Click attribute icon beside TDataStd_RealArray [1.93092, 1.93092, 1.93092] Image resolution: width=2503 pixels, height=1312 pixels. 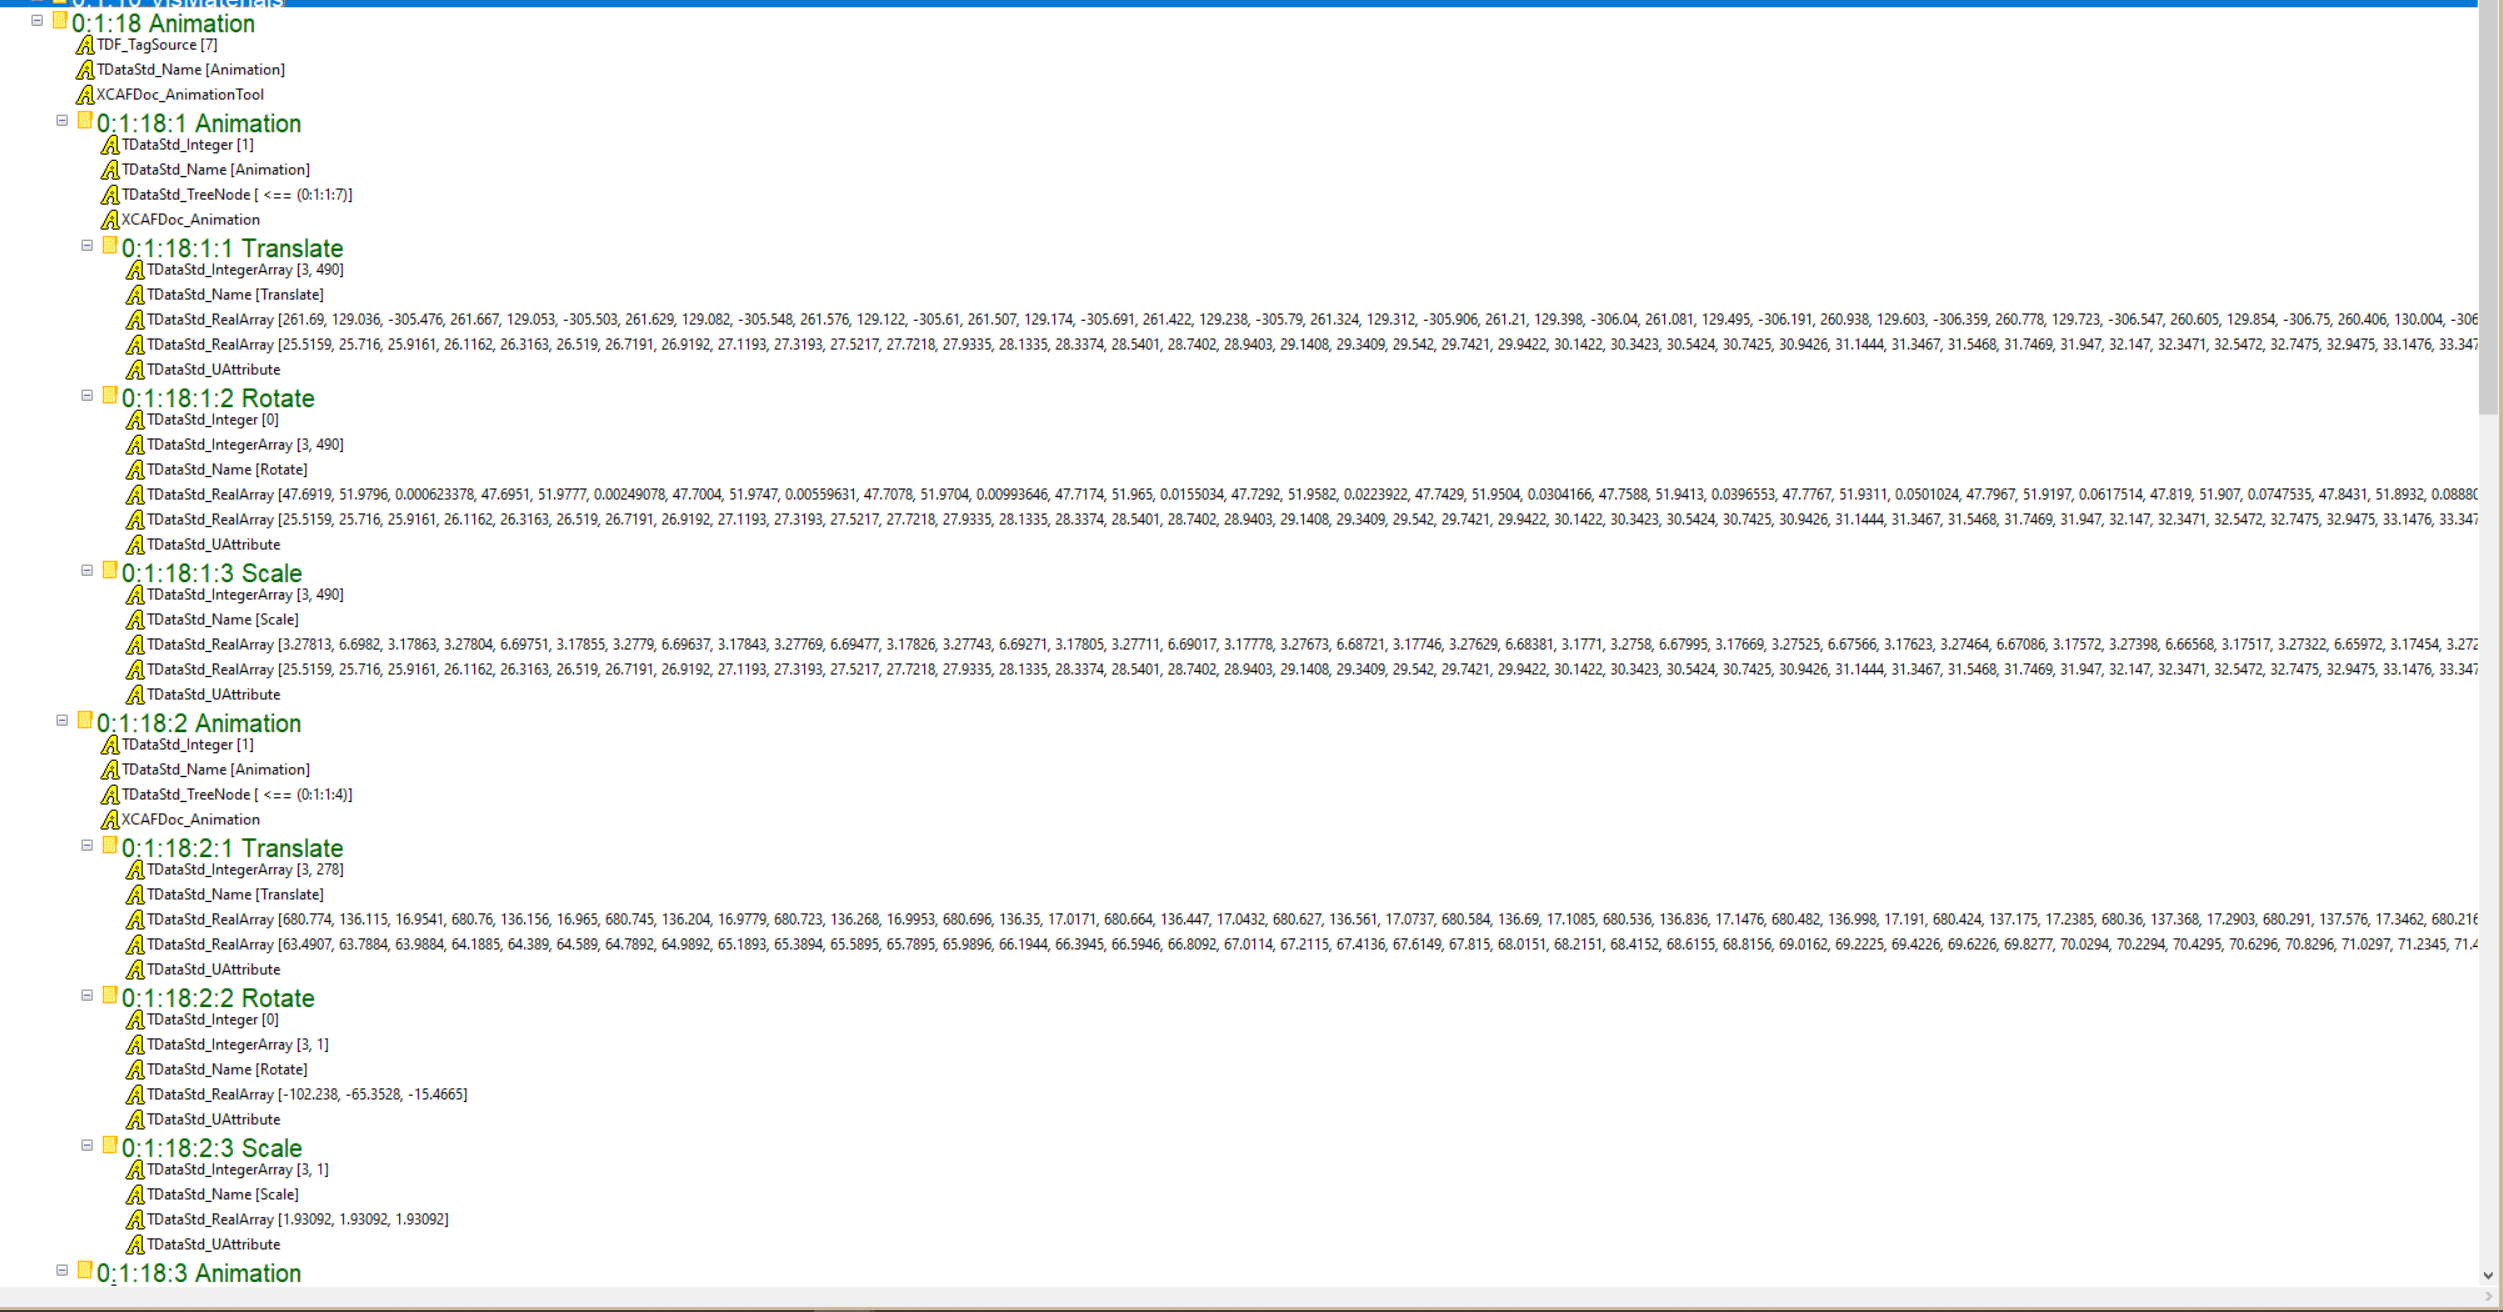tap(135, 1220)
